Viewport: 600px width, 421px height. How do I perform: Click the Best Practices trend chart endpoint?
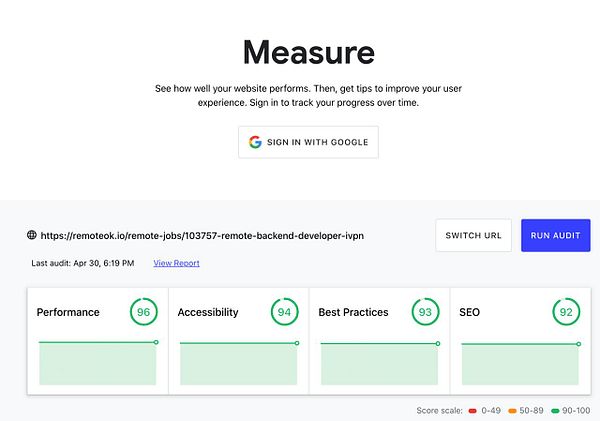[x=438, y=343]
